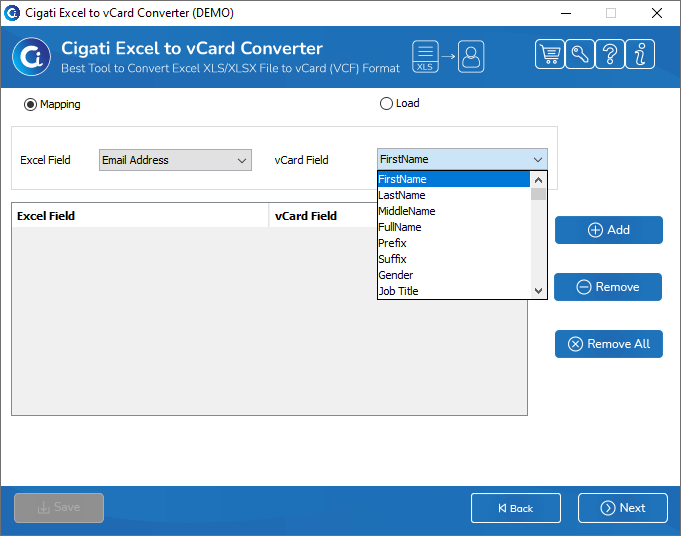Proceed with the Next button
The height and width of the screenshot is (536, 681).
point(622,508)
